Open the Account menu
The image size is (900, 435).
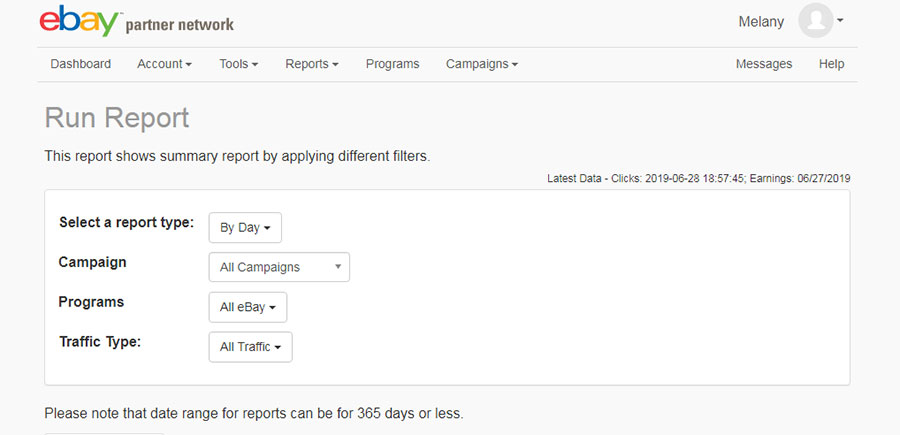[164, 64]
